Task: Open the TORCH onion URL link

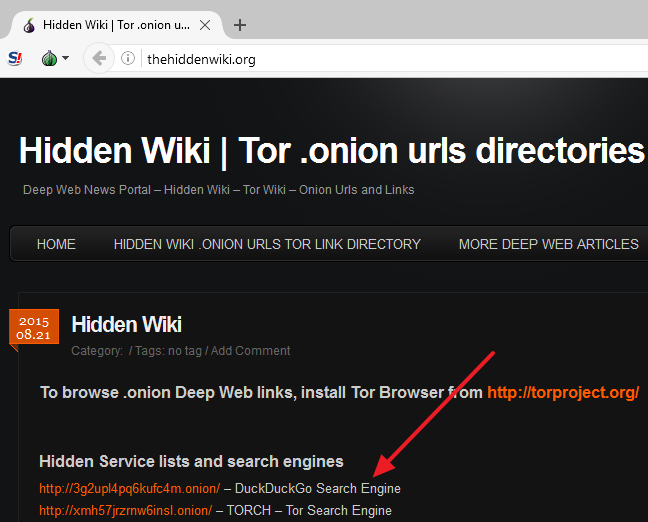Action: (x=125, y=511)
